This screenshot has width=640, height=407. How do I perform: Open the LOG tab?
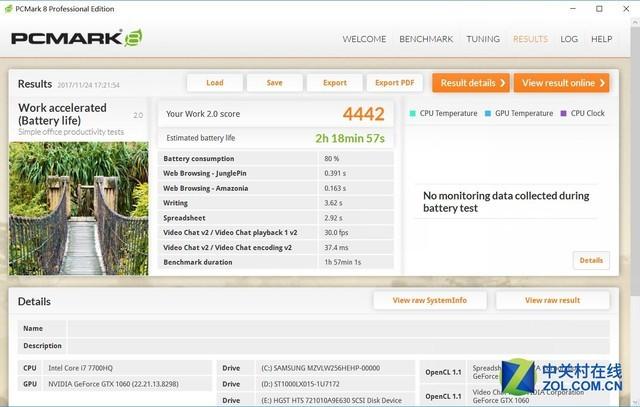[569, 39]
